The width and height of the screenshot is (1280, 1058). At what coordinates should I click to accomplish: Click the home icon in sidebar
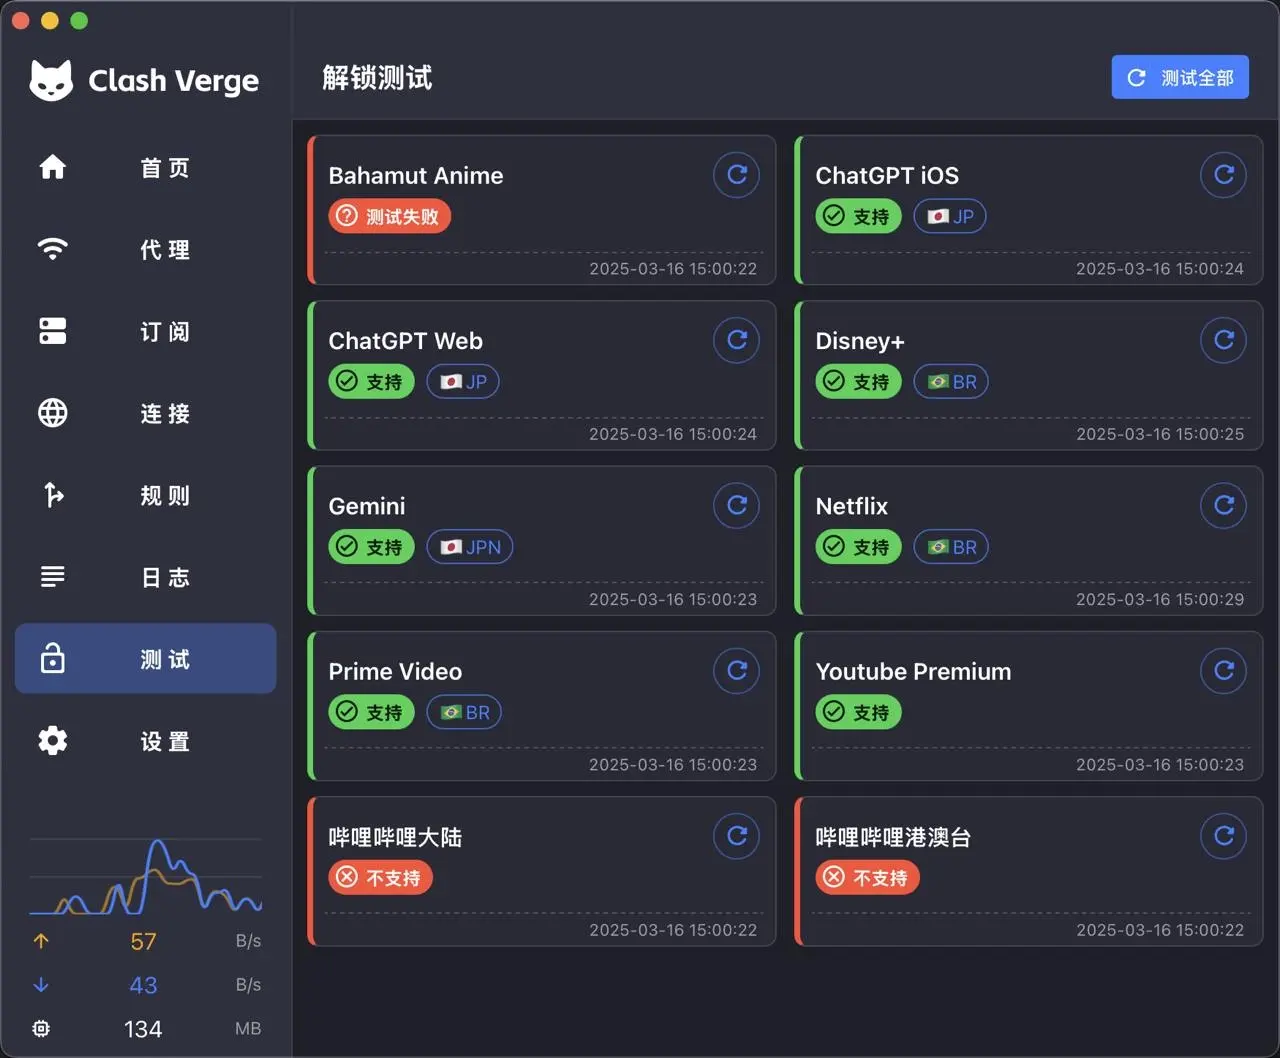point(53,167)
